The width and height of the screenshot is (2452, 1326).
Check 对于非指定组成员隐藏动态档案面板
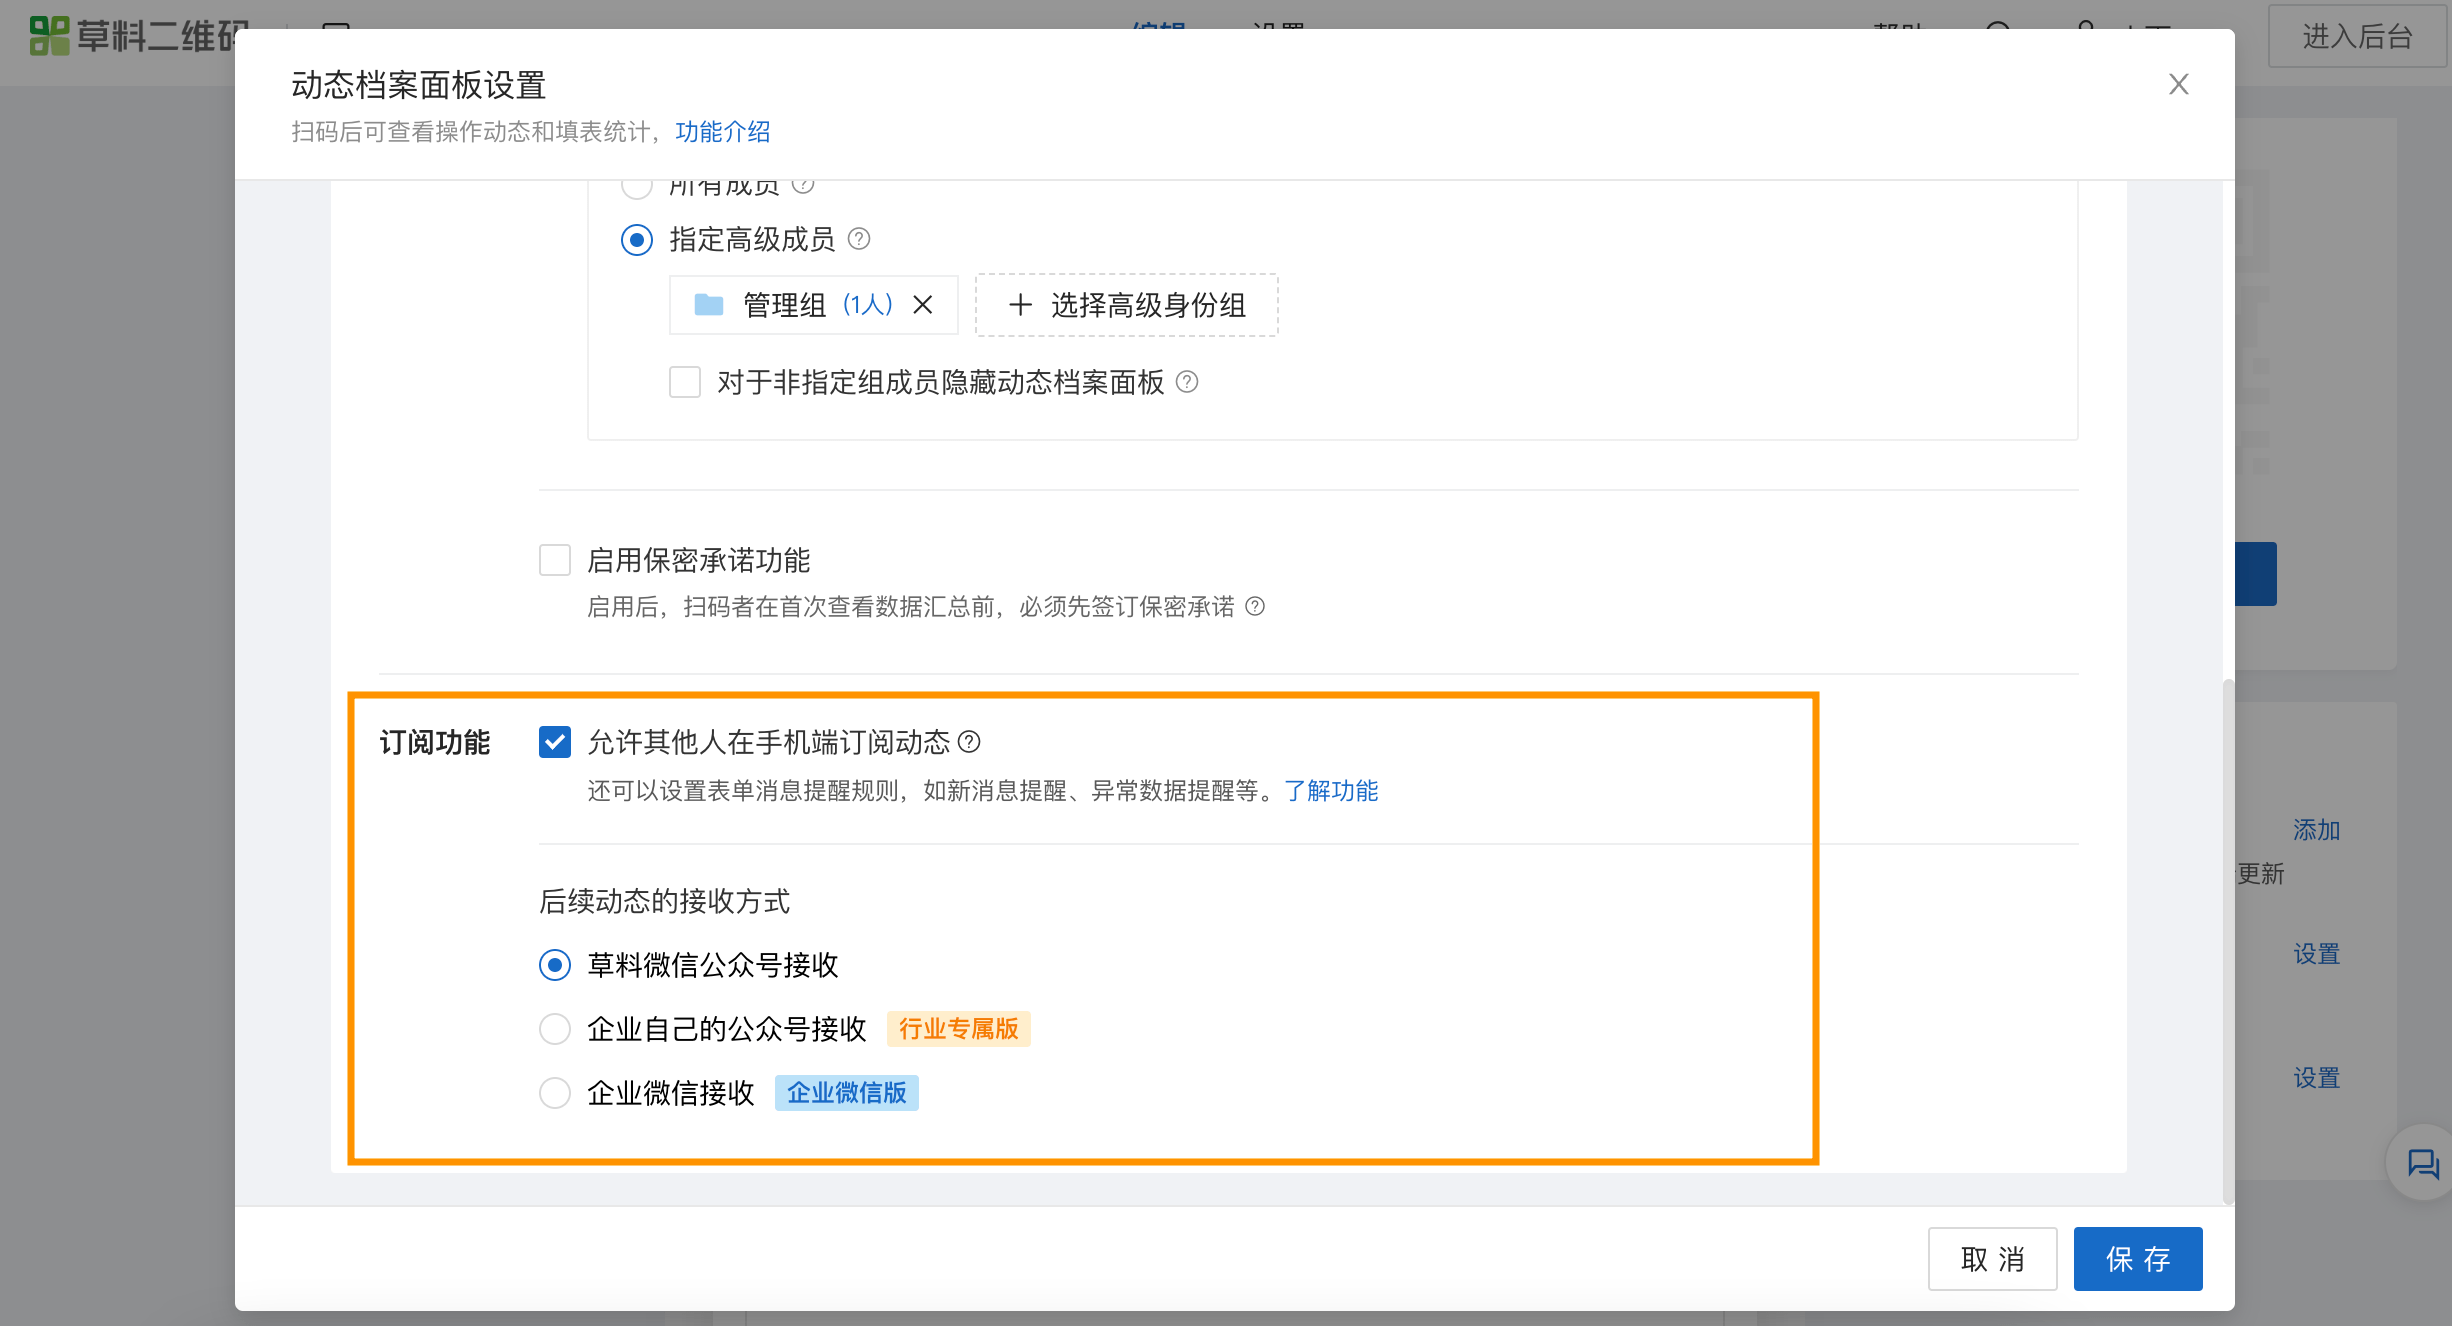point(685,382)
